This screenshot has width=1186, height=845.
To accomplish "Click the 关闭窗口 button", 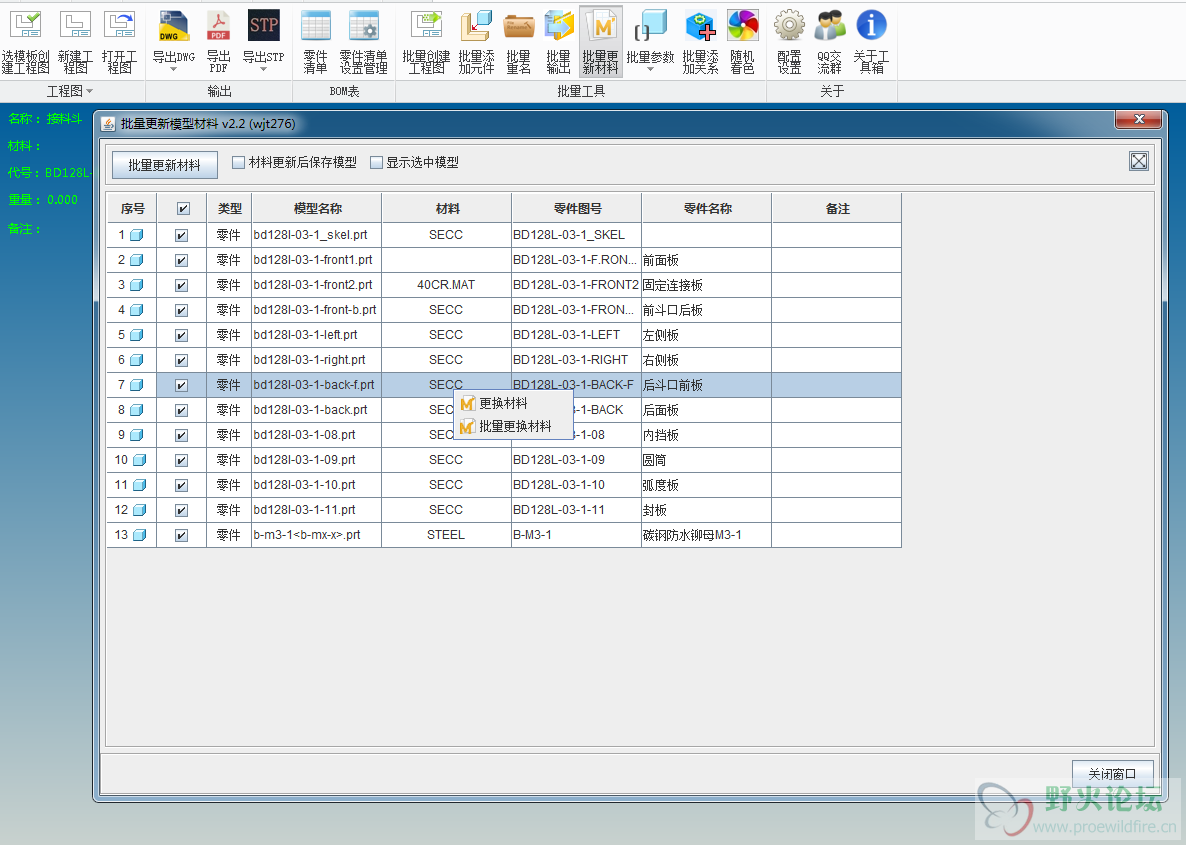I will coord(1113,774).
